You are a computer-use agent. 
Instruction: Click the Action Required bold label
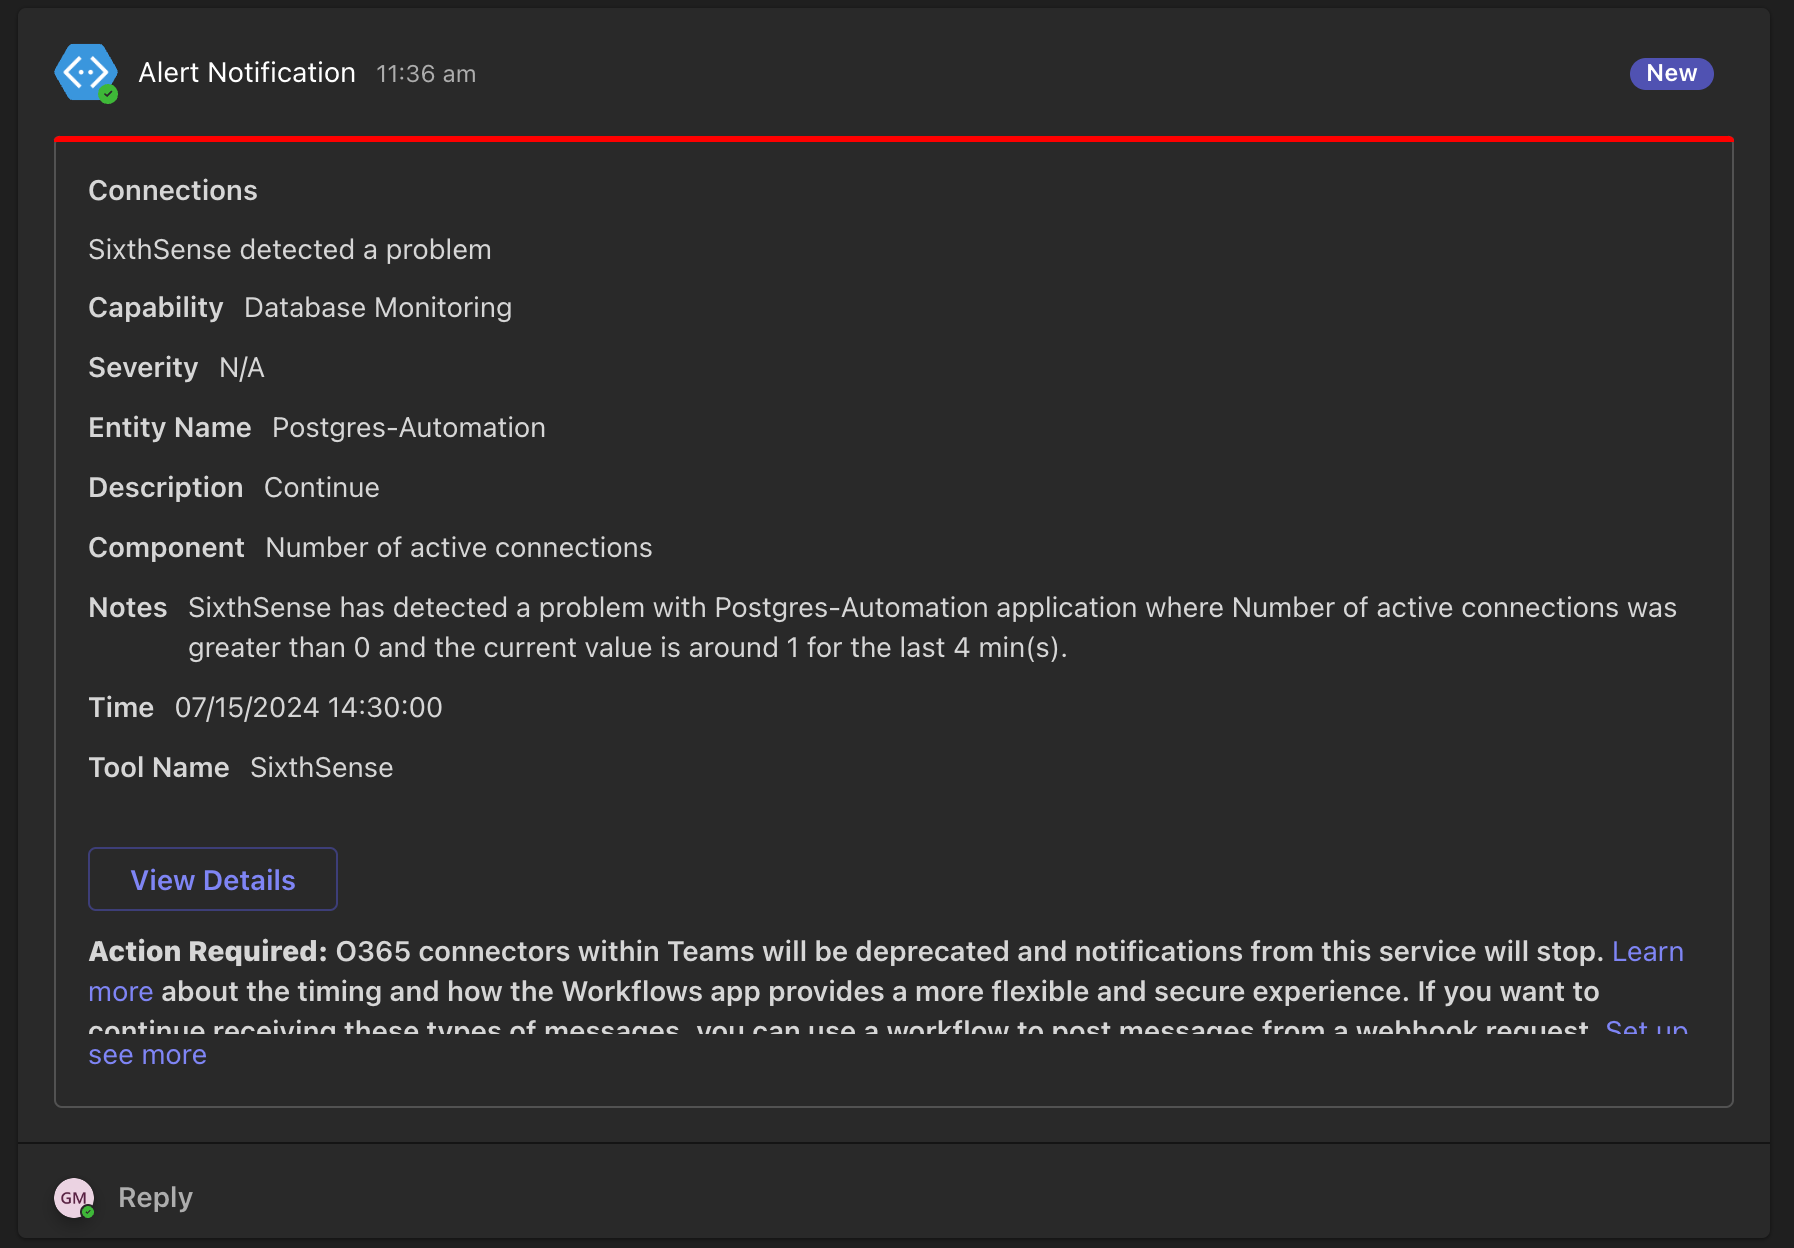[x=208, y=951]
